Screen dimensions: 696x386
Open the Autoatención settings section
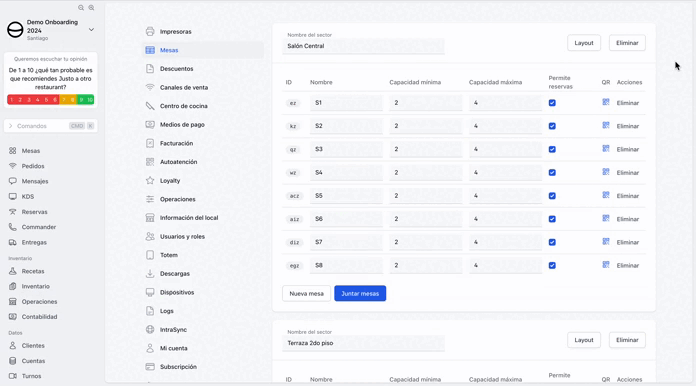203,162
